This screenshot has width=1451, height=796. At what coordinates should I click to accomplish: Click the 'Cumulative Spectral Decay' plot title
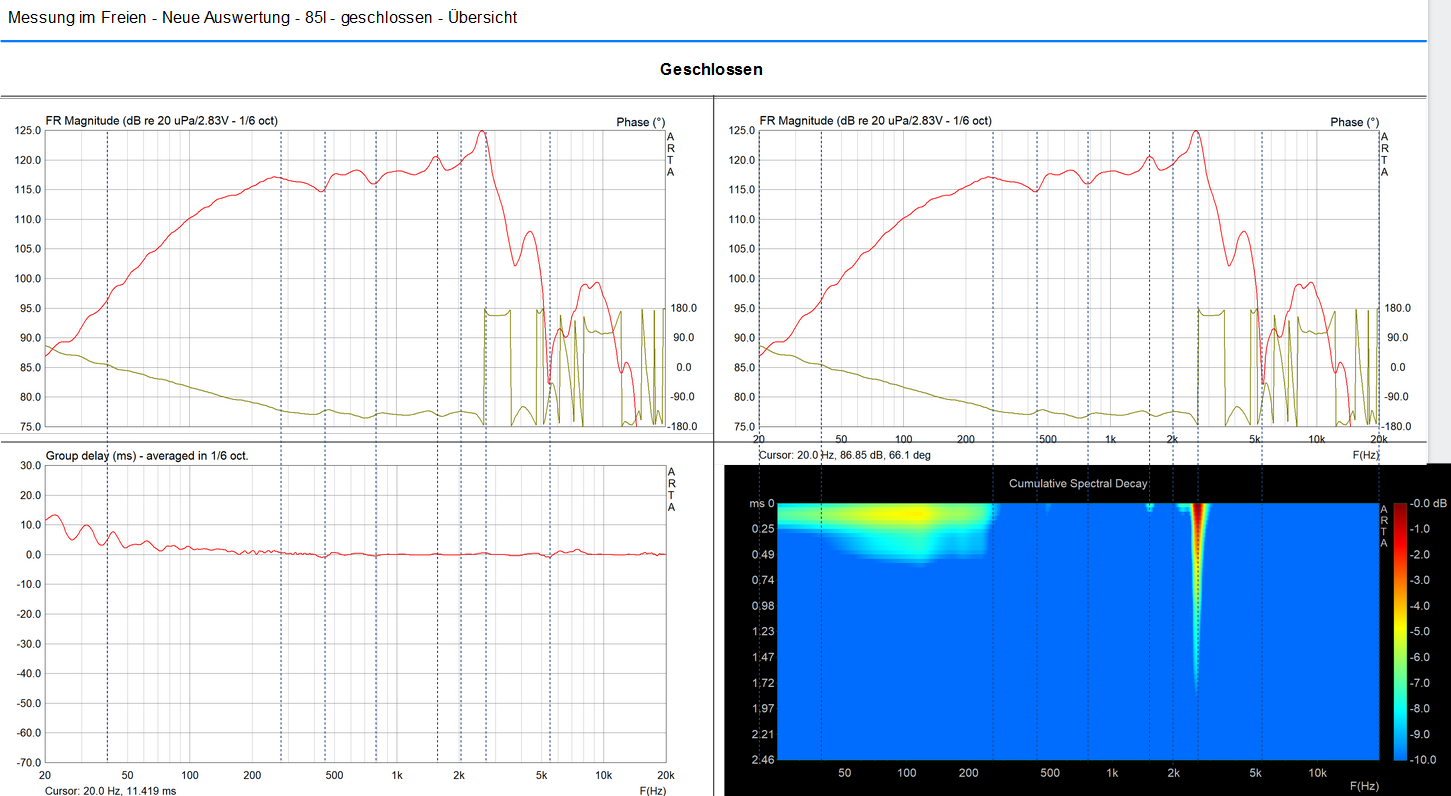click(x=1077, y=484)
